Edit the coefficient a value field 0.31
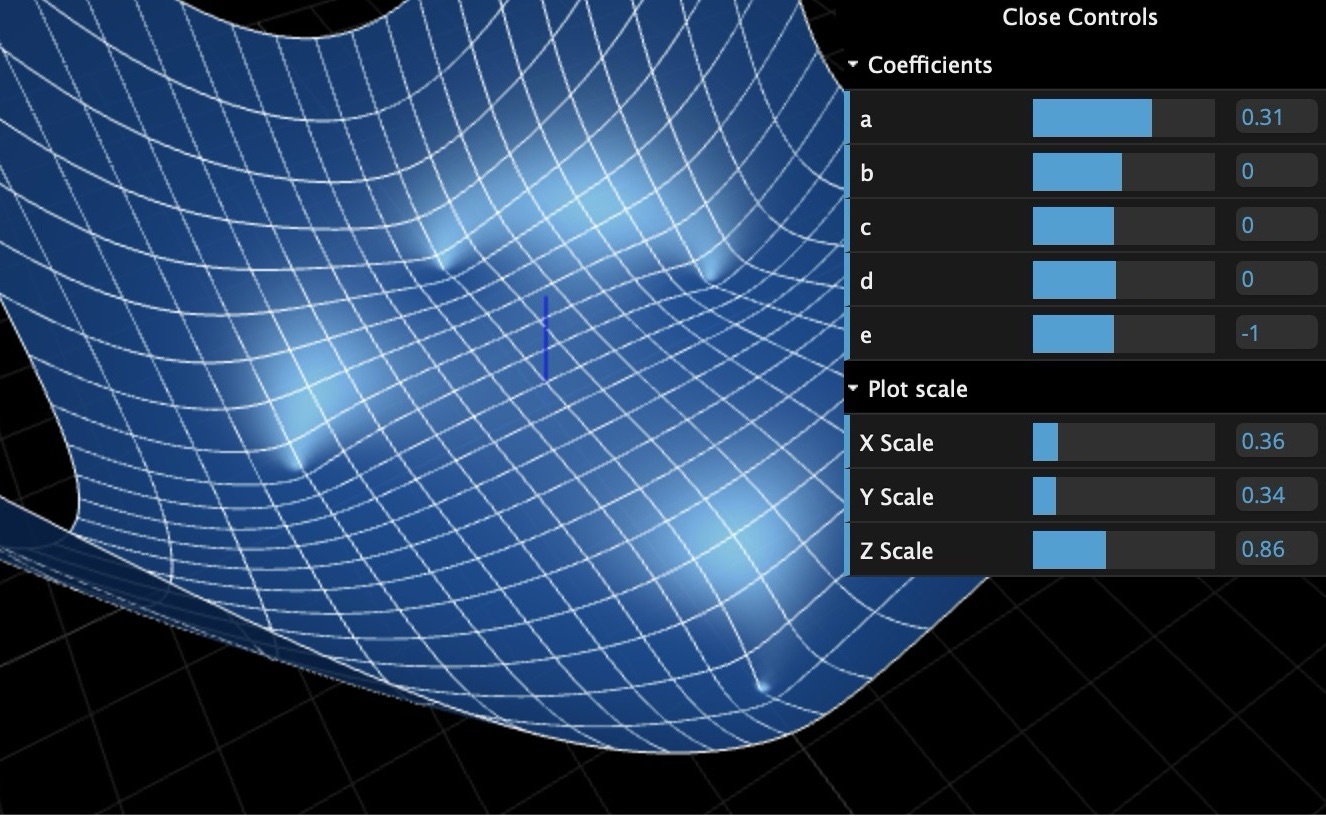 pyautogui.click(x=1275, y=117)
